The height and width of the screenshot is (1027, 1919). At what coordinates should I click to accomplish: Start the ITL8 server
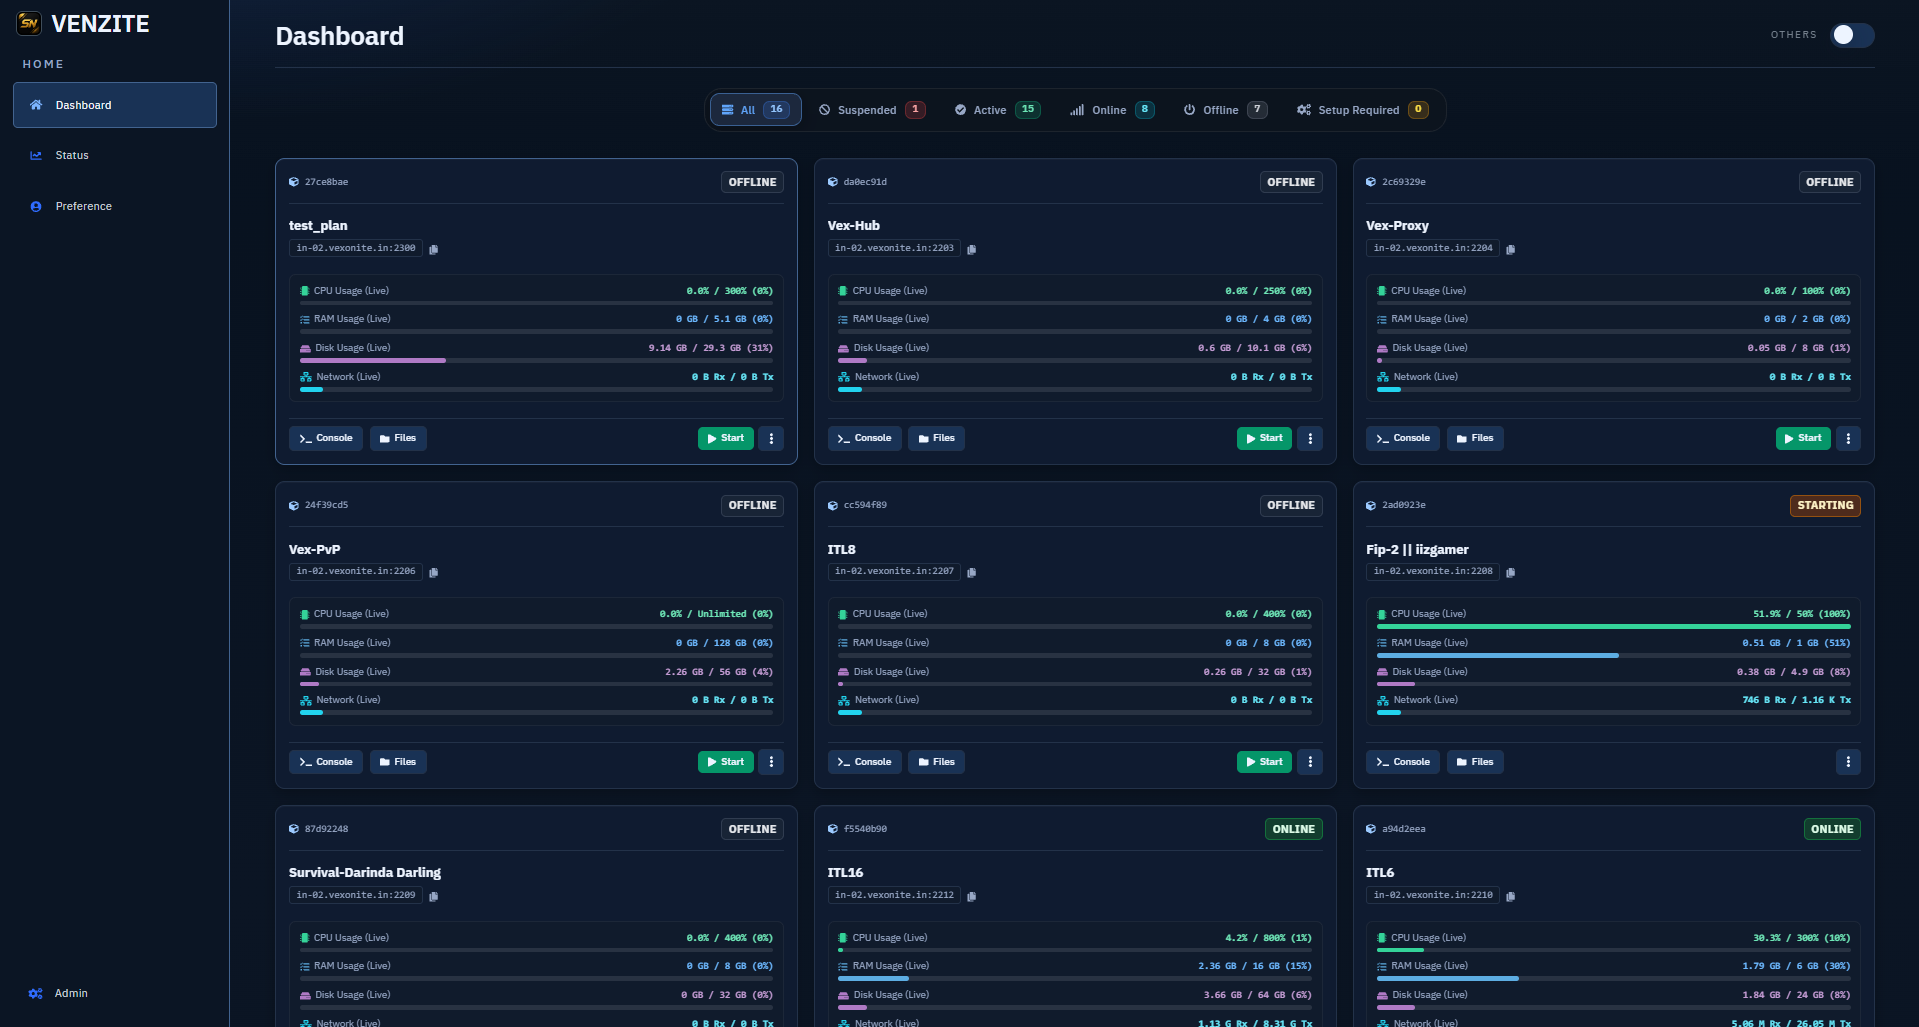1264,762
